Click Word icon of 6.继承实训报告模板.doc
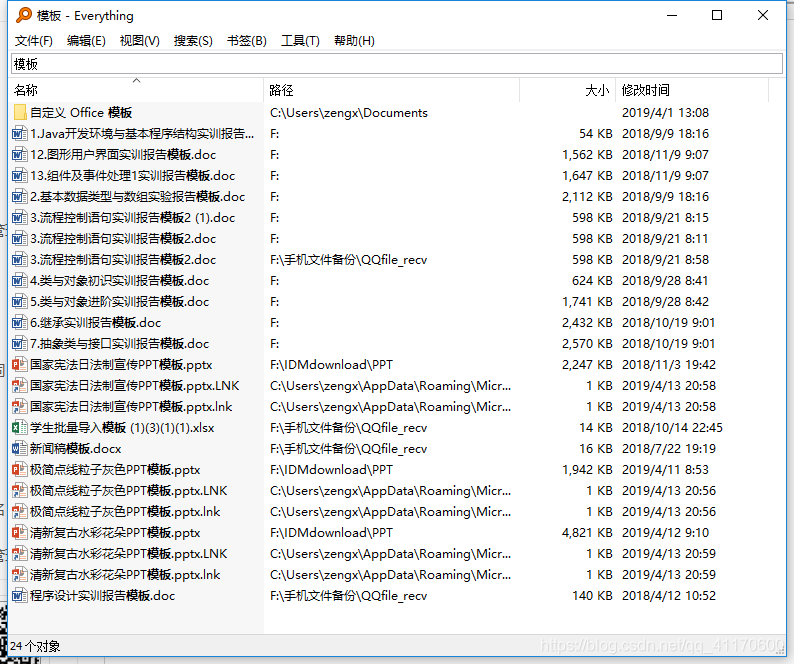 click(20, 323)
